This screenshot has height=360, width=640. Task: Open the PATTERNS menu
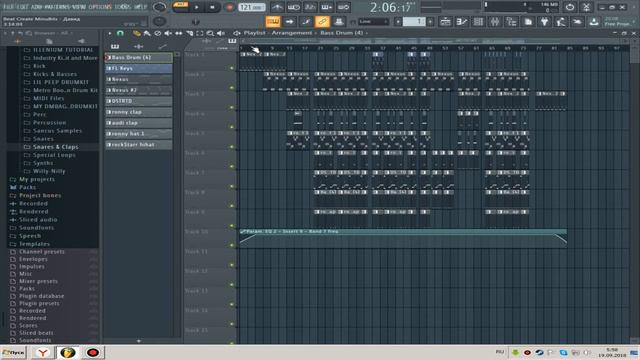coord(57,7)
